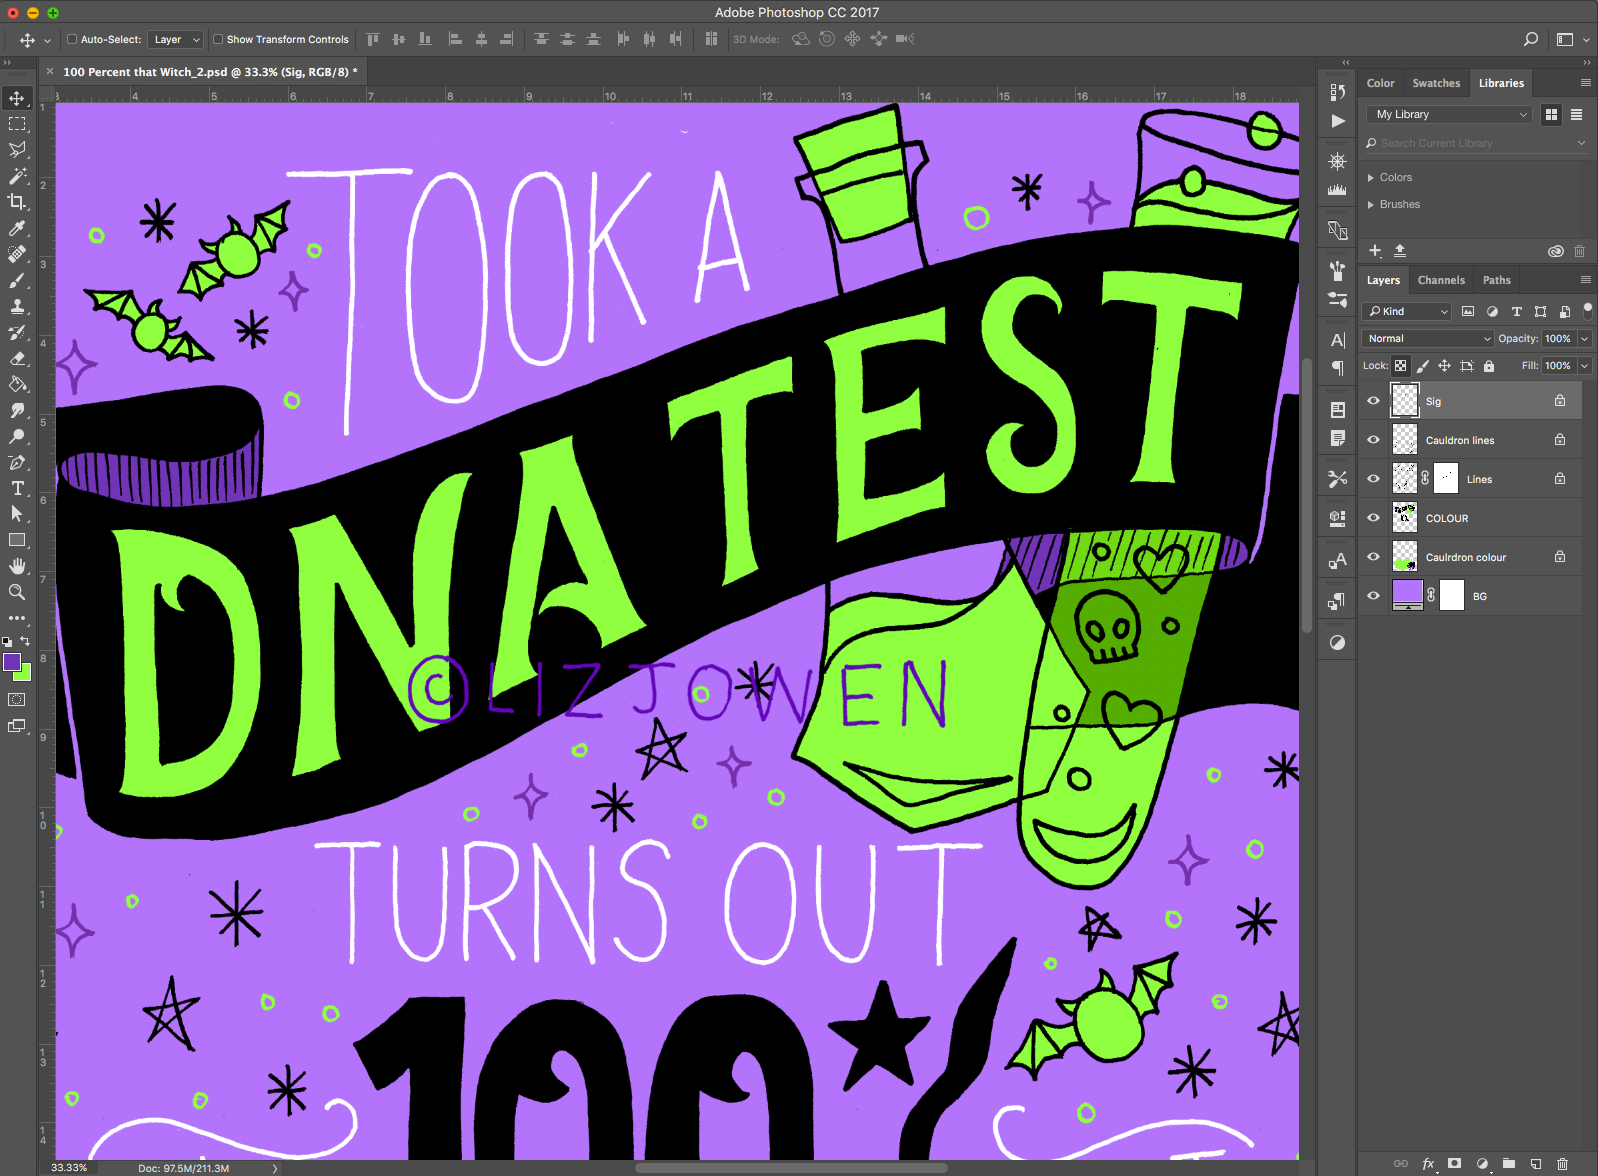Click the BG layer purple fill thumbnail
The image size is (1598, 1176).
coord(1408,594)
